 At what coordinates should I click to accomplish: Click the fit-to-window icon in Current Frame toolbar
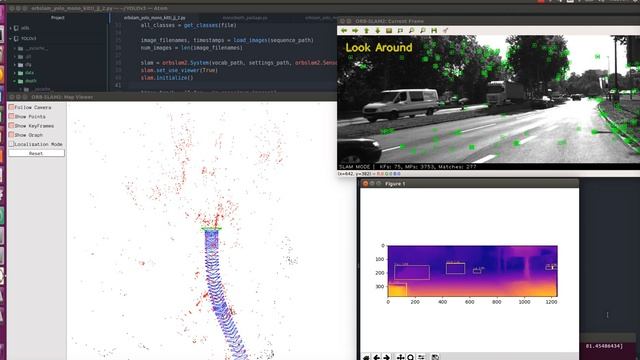pos(400,31)
